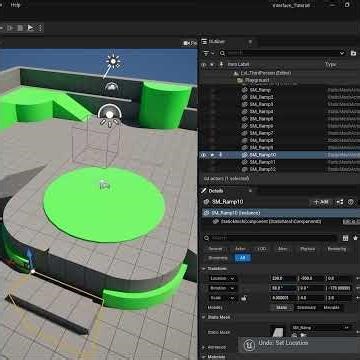This screenshot has height=360, width=360.
Task: Select the General filter tab
Action: [x=215, y=249]
